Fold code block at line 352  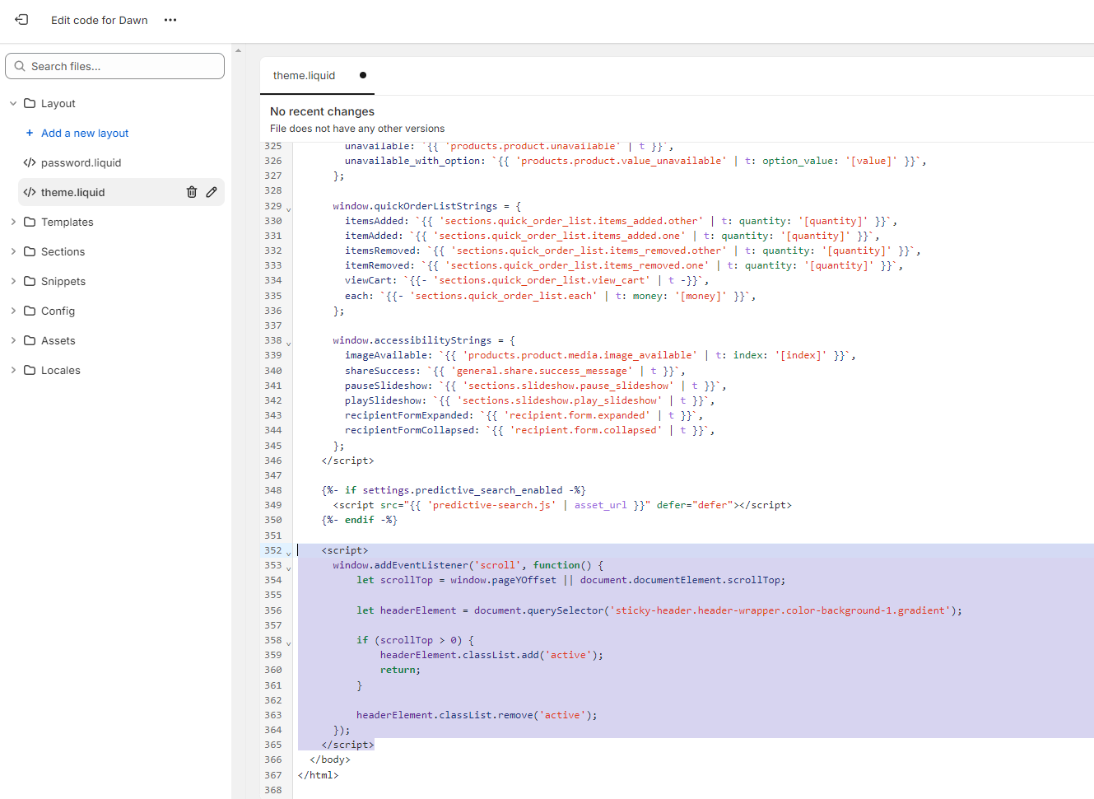(289, 552)
